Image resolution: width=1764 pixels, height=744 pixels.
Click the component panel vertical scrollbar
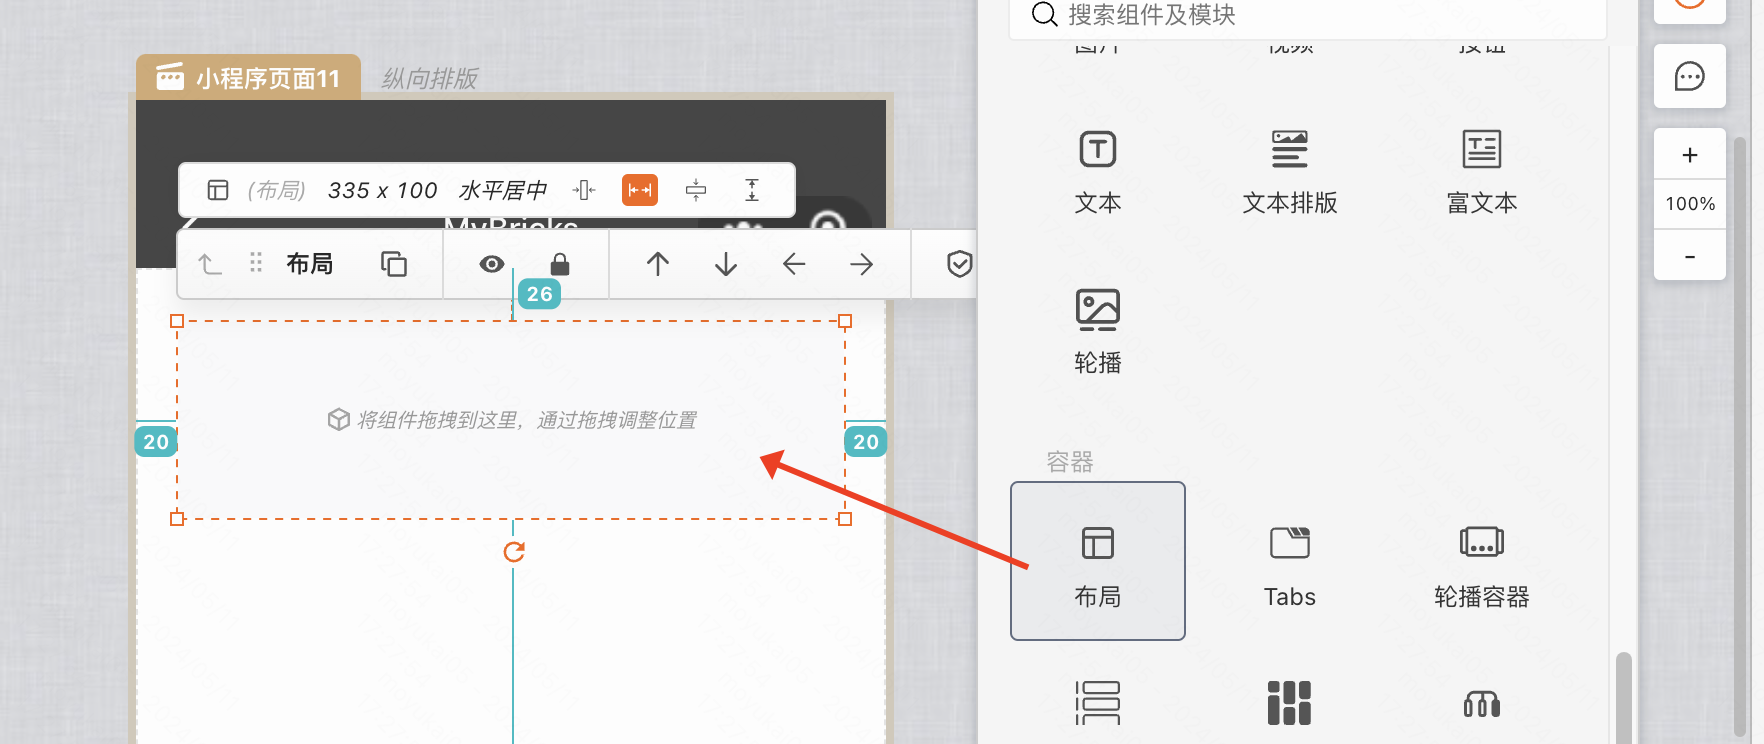[1623, 696]
